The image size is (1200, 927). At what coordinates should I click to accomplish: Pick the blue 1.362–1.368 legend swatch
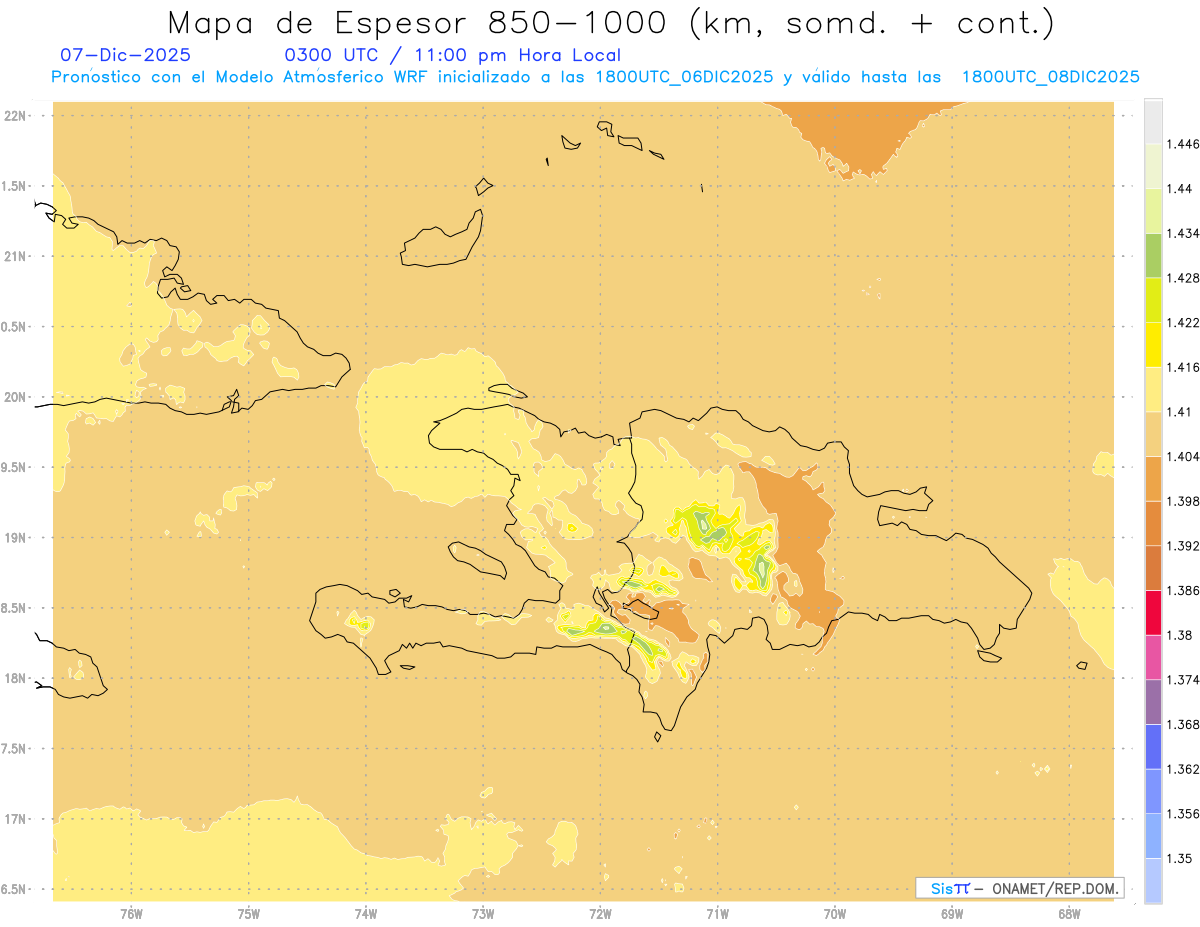1153,746
